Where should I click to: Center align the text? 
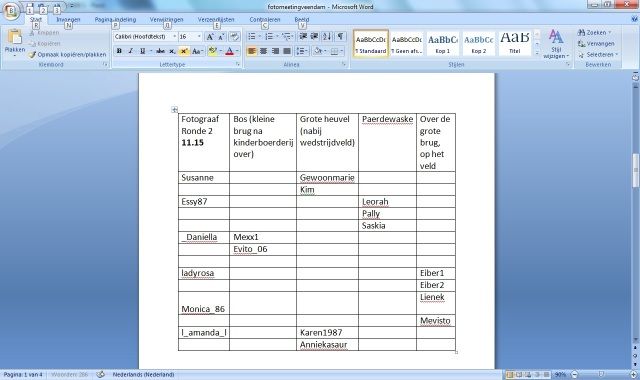point(264,51)
